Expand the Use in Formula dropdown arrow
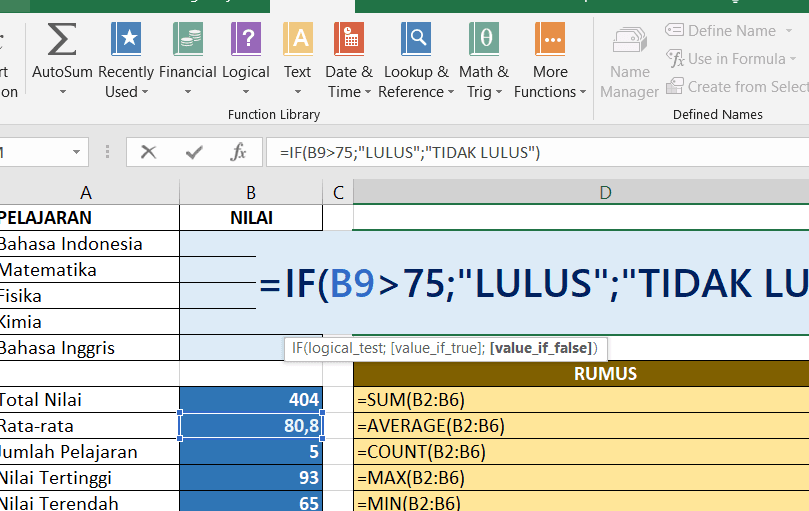Viewport: 809px width, 511px height. [793, 59]
